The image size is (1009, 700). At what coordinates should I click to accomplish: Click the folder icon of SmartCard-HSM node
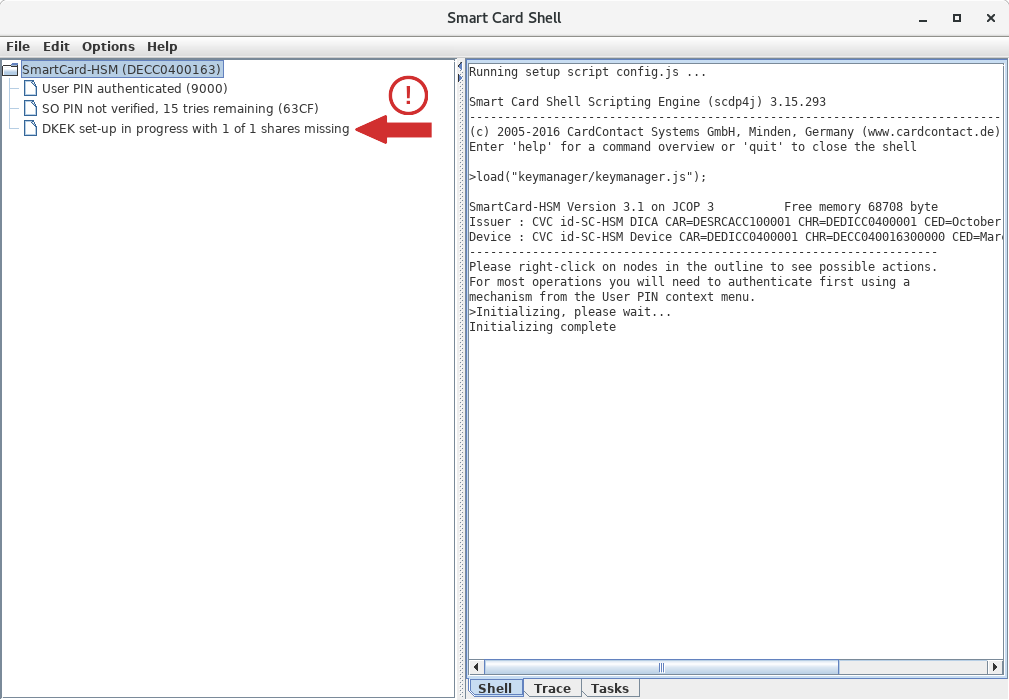10,69
